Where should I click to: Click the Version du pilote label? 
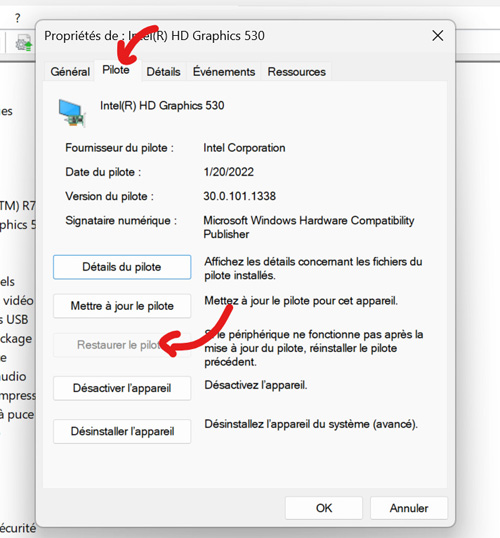click(x=109, y=196)
